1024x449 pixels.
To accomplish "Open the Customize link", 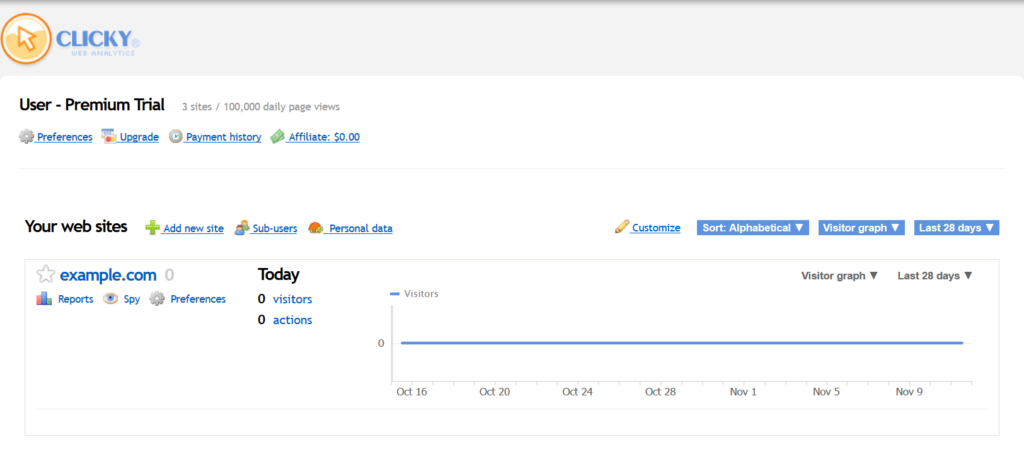I will (656, 228).
